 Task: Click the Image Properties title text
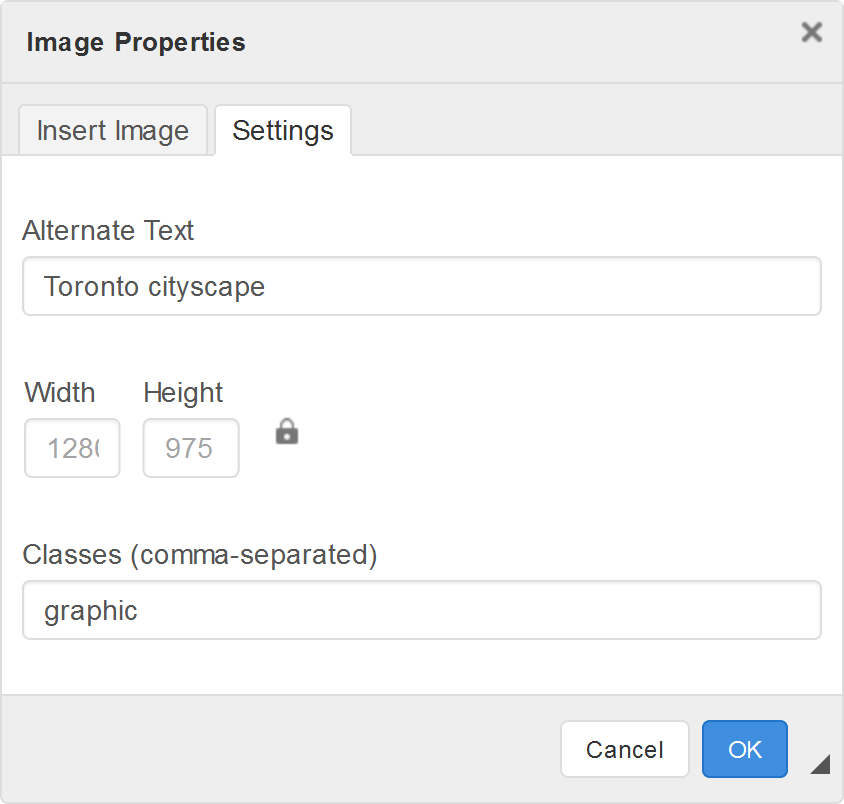[136, 43]
